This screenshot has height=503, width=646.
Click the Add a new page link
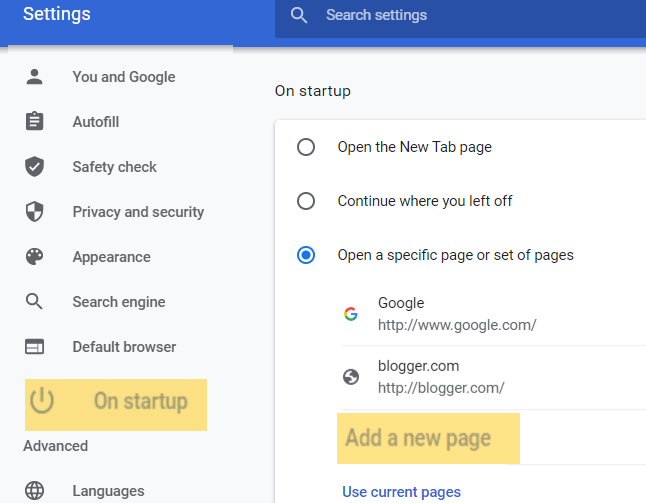pyautogui.click(x=418, y=438)
